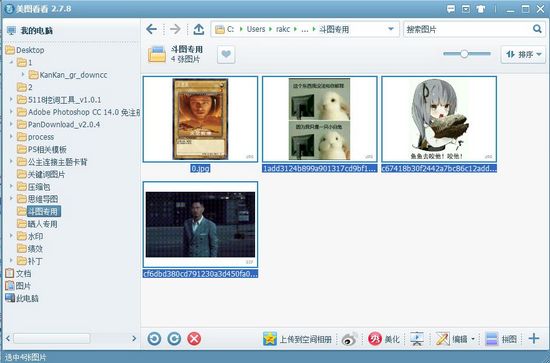Click rakc in address path
The height and width of the screenshot is (363, 550).
click(x=283, y=29)
